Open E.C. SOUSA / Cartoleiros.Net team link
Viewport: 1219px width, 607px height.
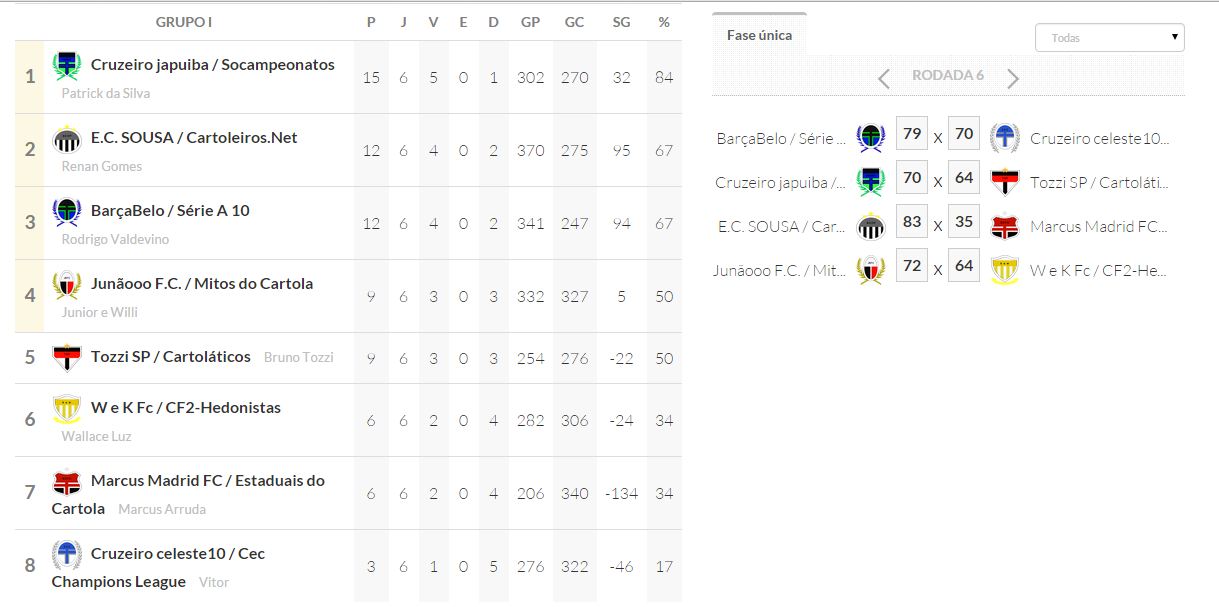[x=194, y=138]
